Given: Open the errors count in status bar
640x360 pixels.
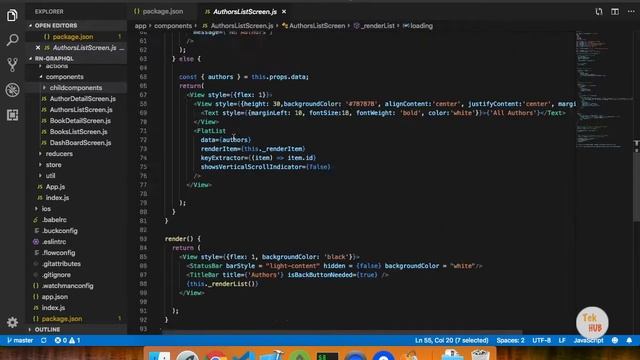Looking at the screenshot, I should coord(61,340).
